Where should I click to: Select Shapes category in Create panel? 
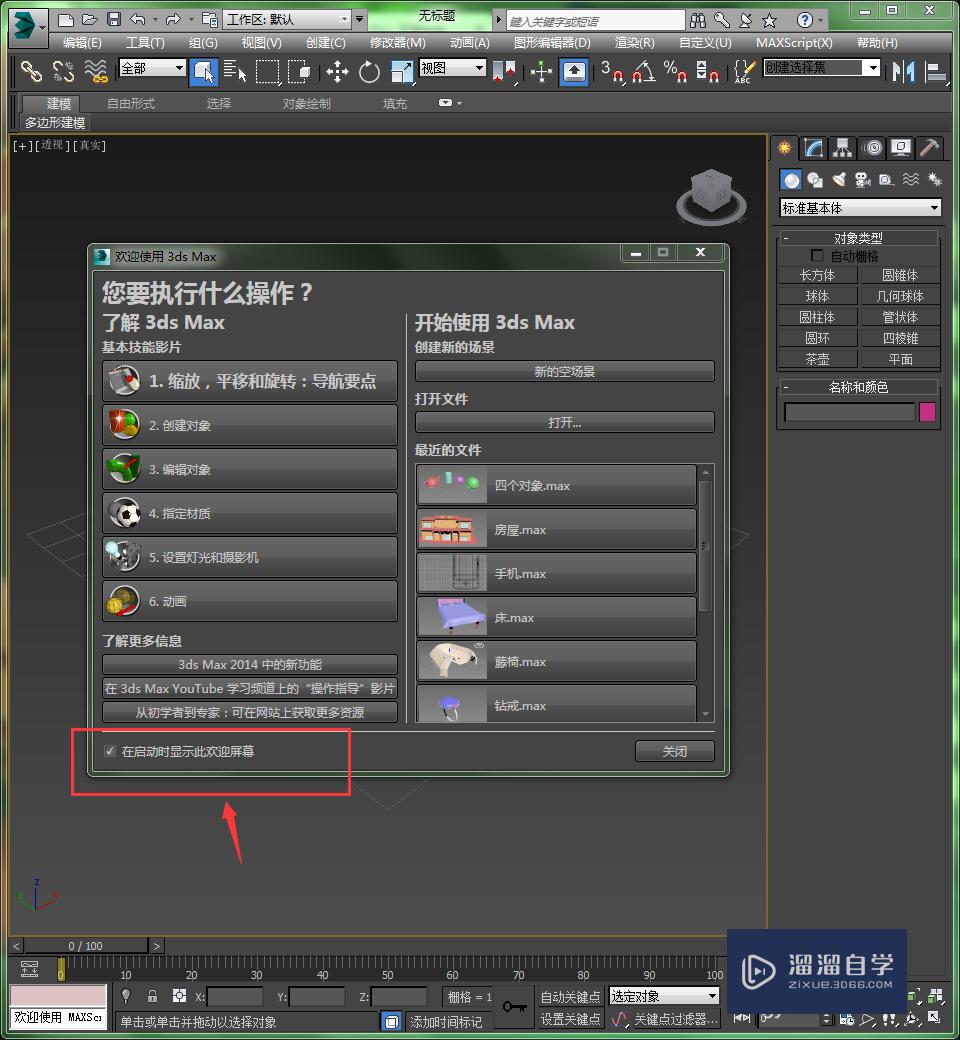point(815,180)
